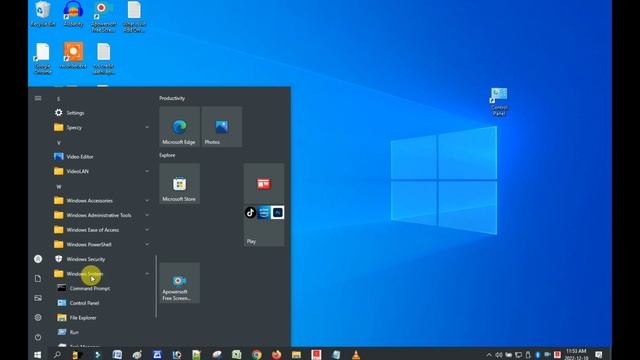
Task: Open Bluetooth icon in system tray
Action: click(538, 355)
